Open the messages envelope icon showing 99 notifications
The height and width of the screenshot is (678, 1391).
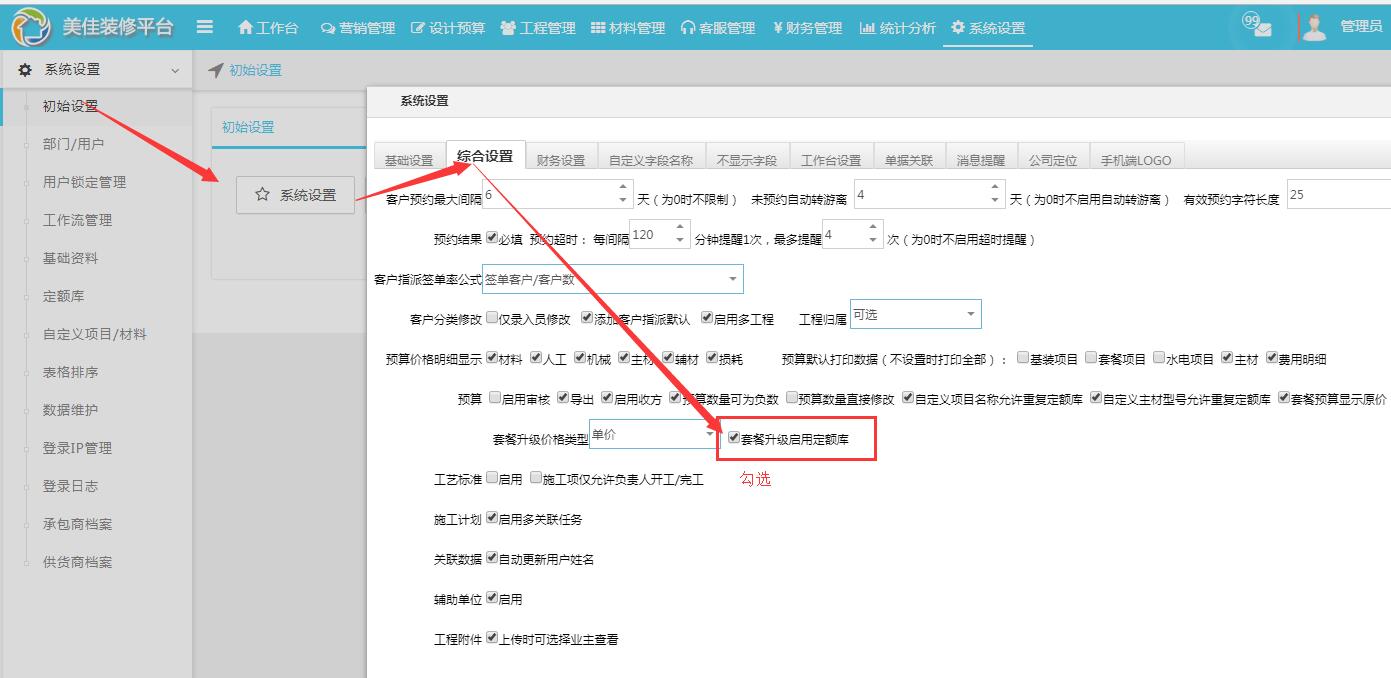(1257, 27)
